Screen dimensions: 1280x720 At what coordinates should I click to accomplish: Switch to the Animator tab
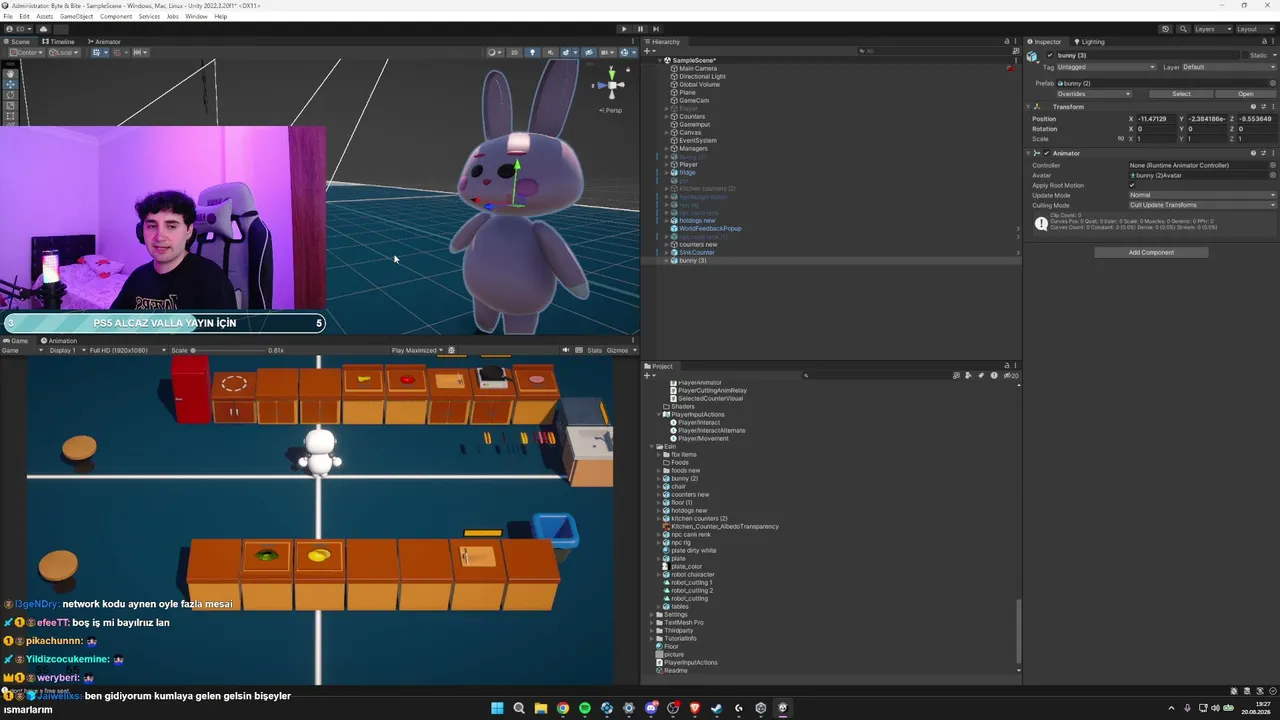point(104,41)
